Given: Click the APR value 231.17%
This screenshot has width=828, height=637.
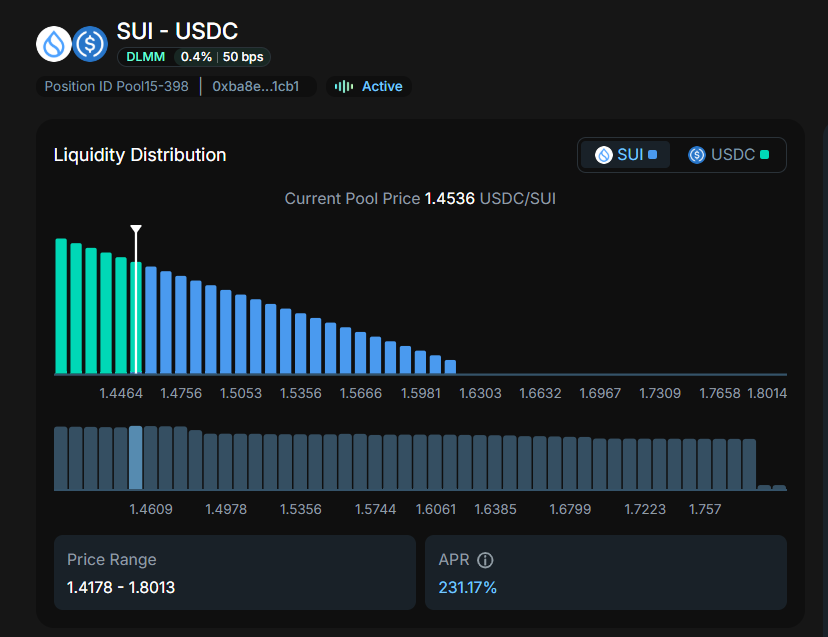Looking at the screenshot, I should tap(468, 587).
